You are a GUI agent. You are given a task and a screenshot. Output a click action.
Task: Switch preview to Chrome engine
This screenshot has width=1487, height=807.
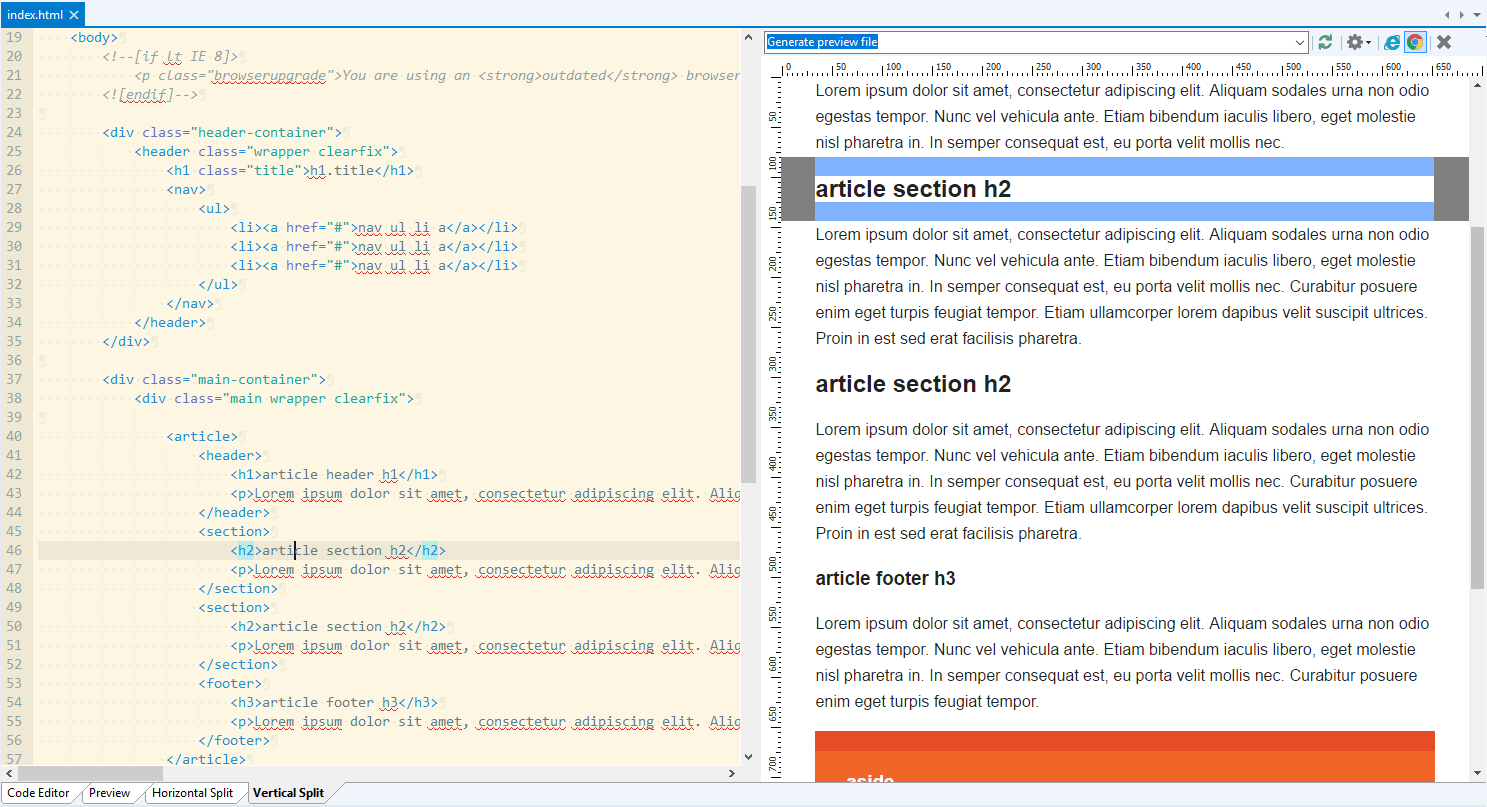[1415, 42]
